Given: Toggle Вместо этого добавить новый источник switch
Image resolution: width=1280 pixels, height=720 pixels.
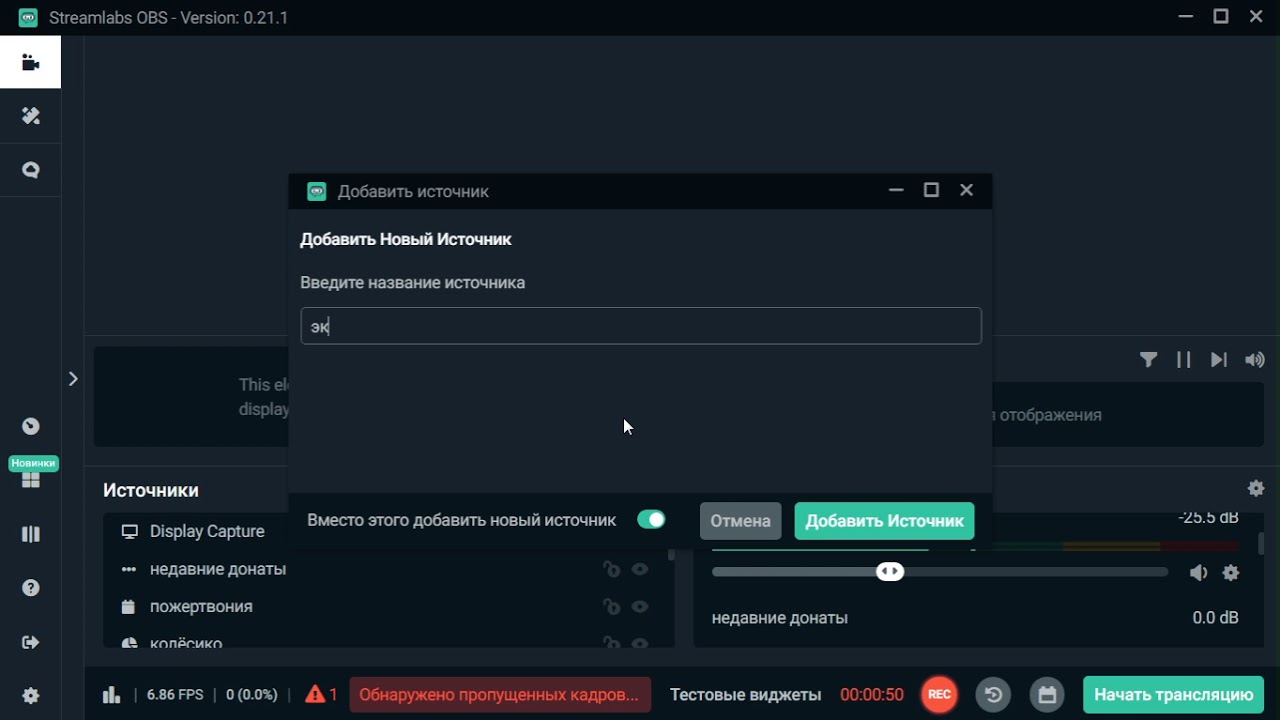Looking at the screenshot, I should pyautogui.click(x=651, y=520).
